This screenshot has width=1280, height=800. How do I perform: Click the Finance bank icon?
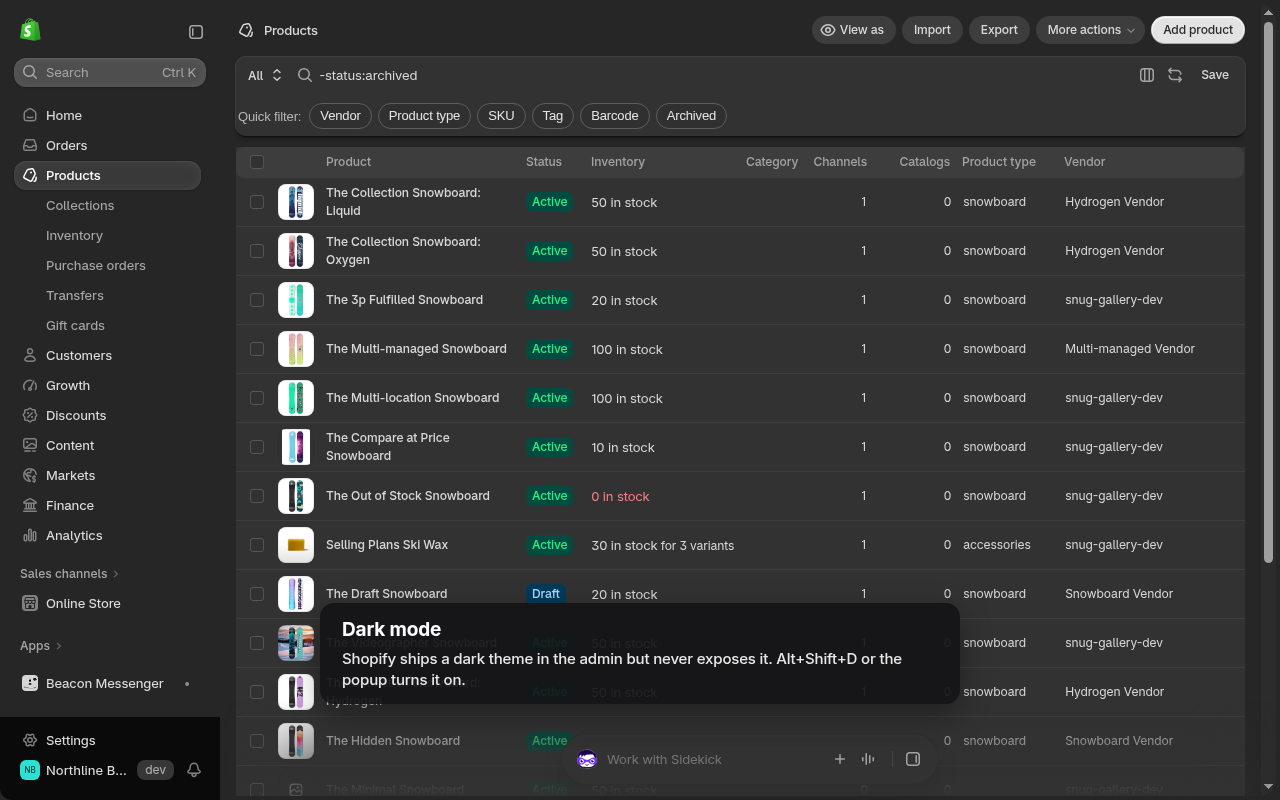pos(30,505)
